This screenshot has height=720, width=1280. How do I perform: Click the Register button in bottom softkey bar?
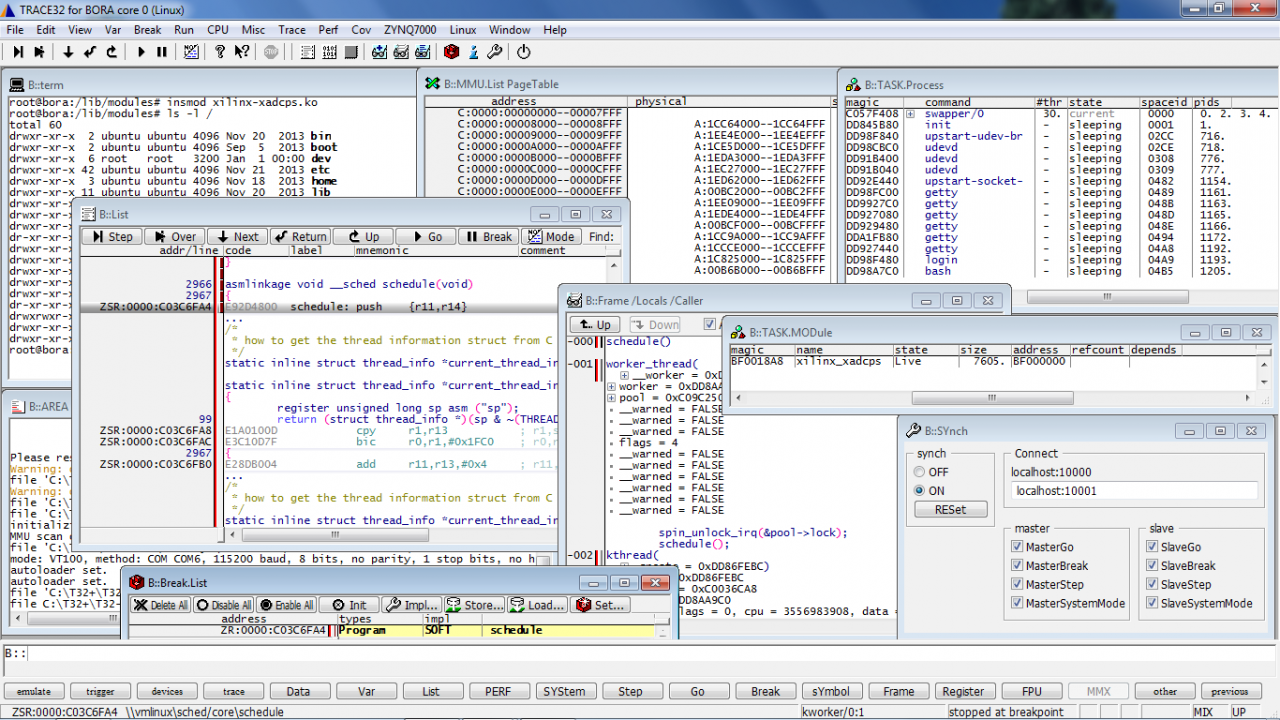click(963, 691)
